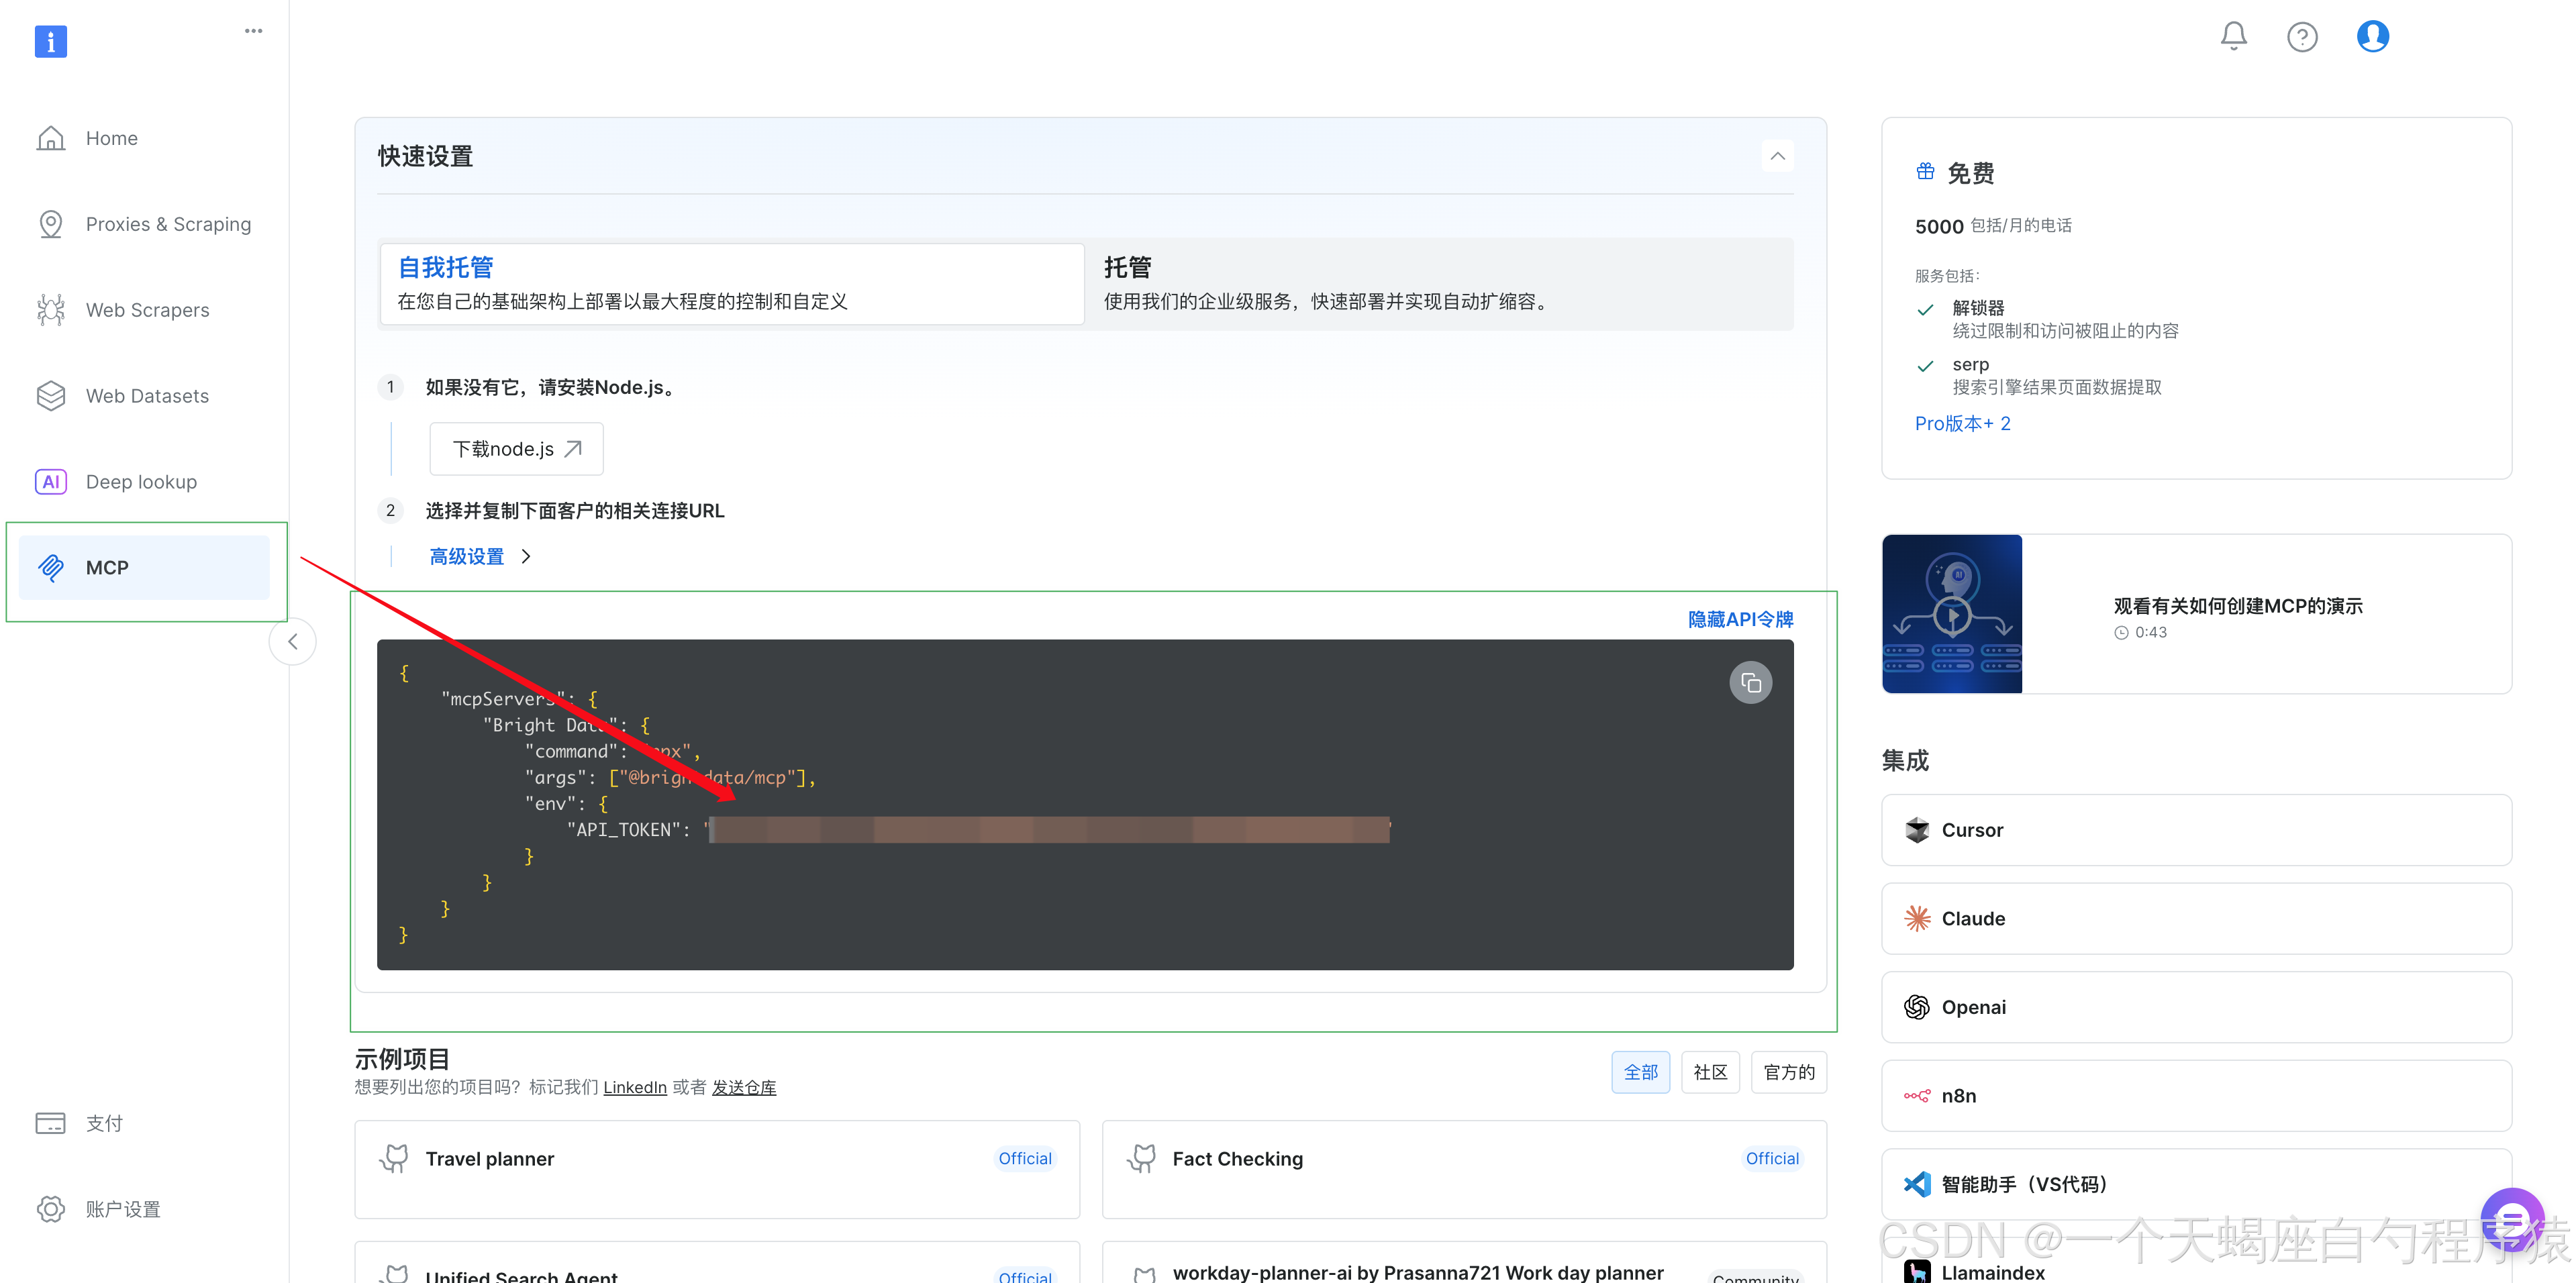Click the user profile avatar icon

[2372, 36]
